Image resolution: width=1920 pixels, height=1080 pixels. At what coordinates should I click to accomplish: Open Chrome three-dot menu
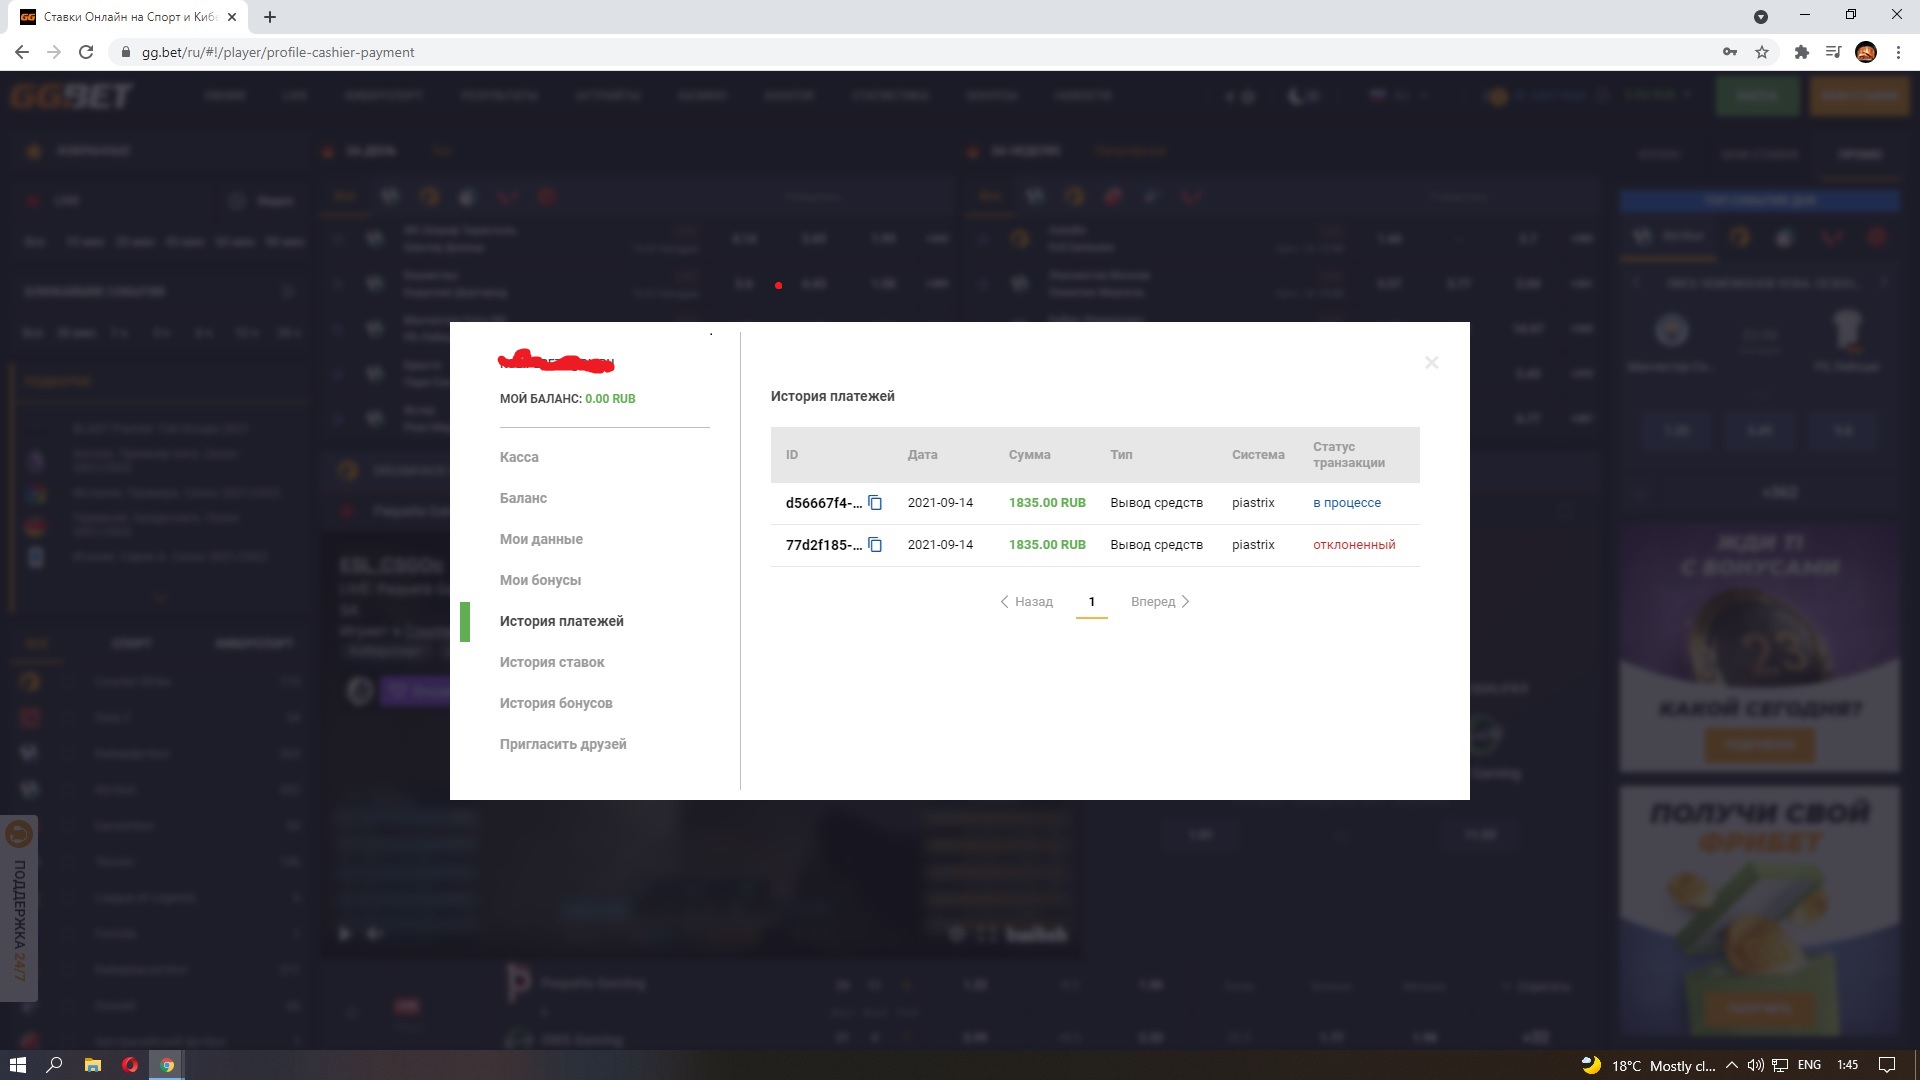(1898, 52)
